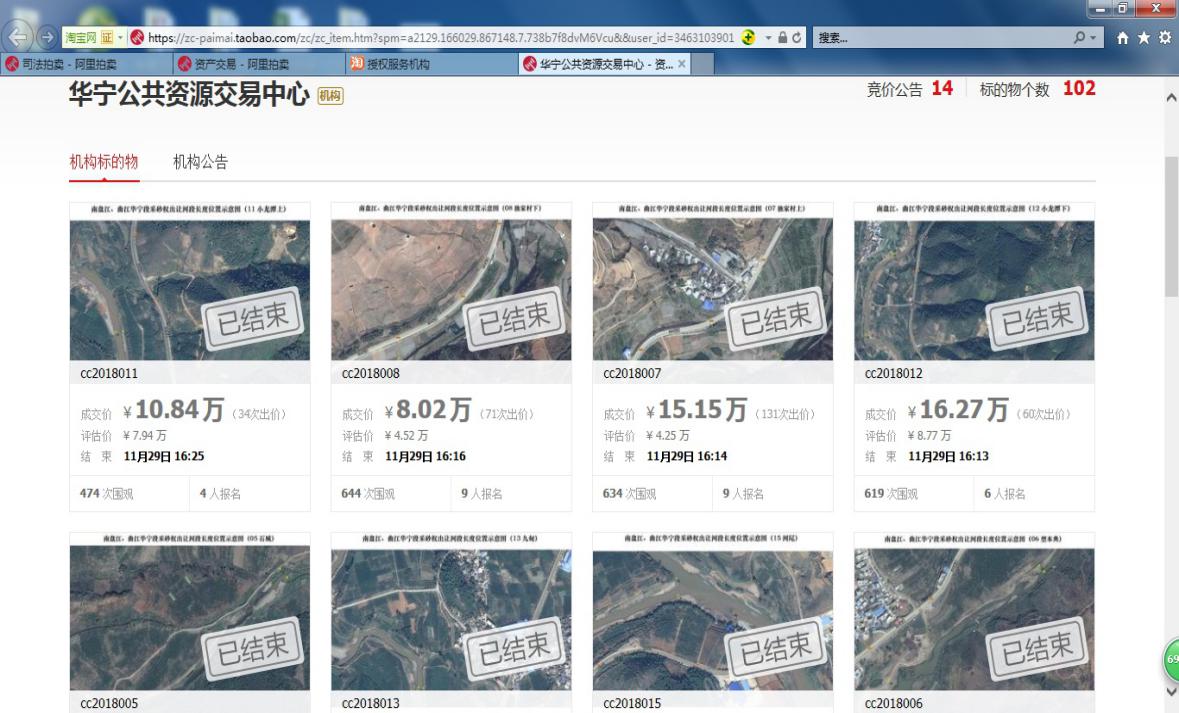Go back to the previous page

(18, 37)
